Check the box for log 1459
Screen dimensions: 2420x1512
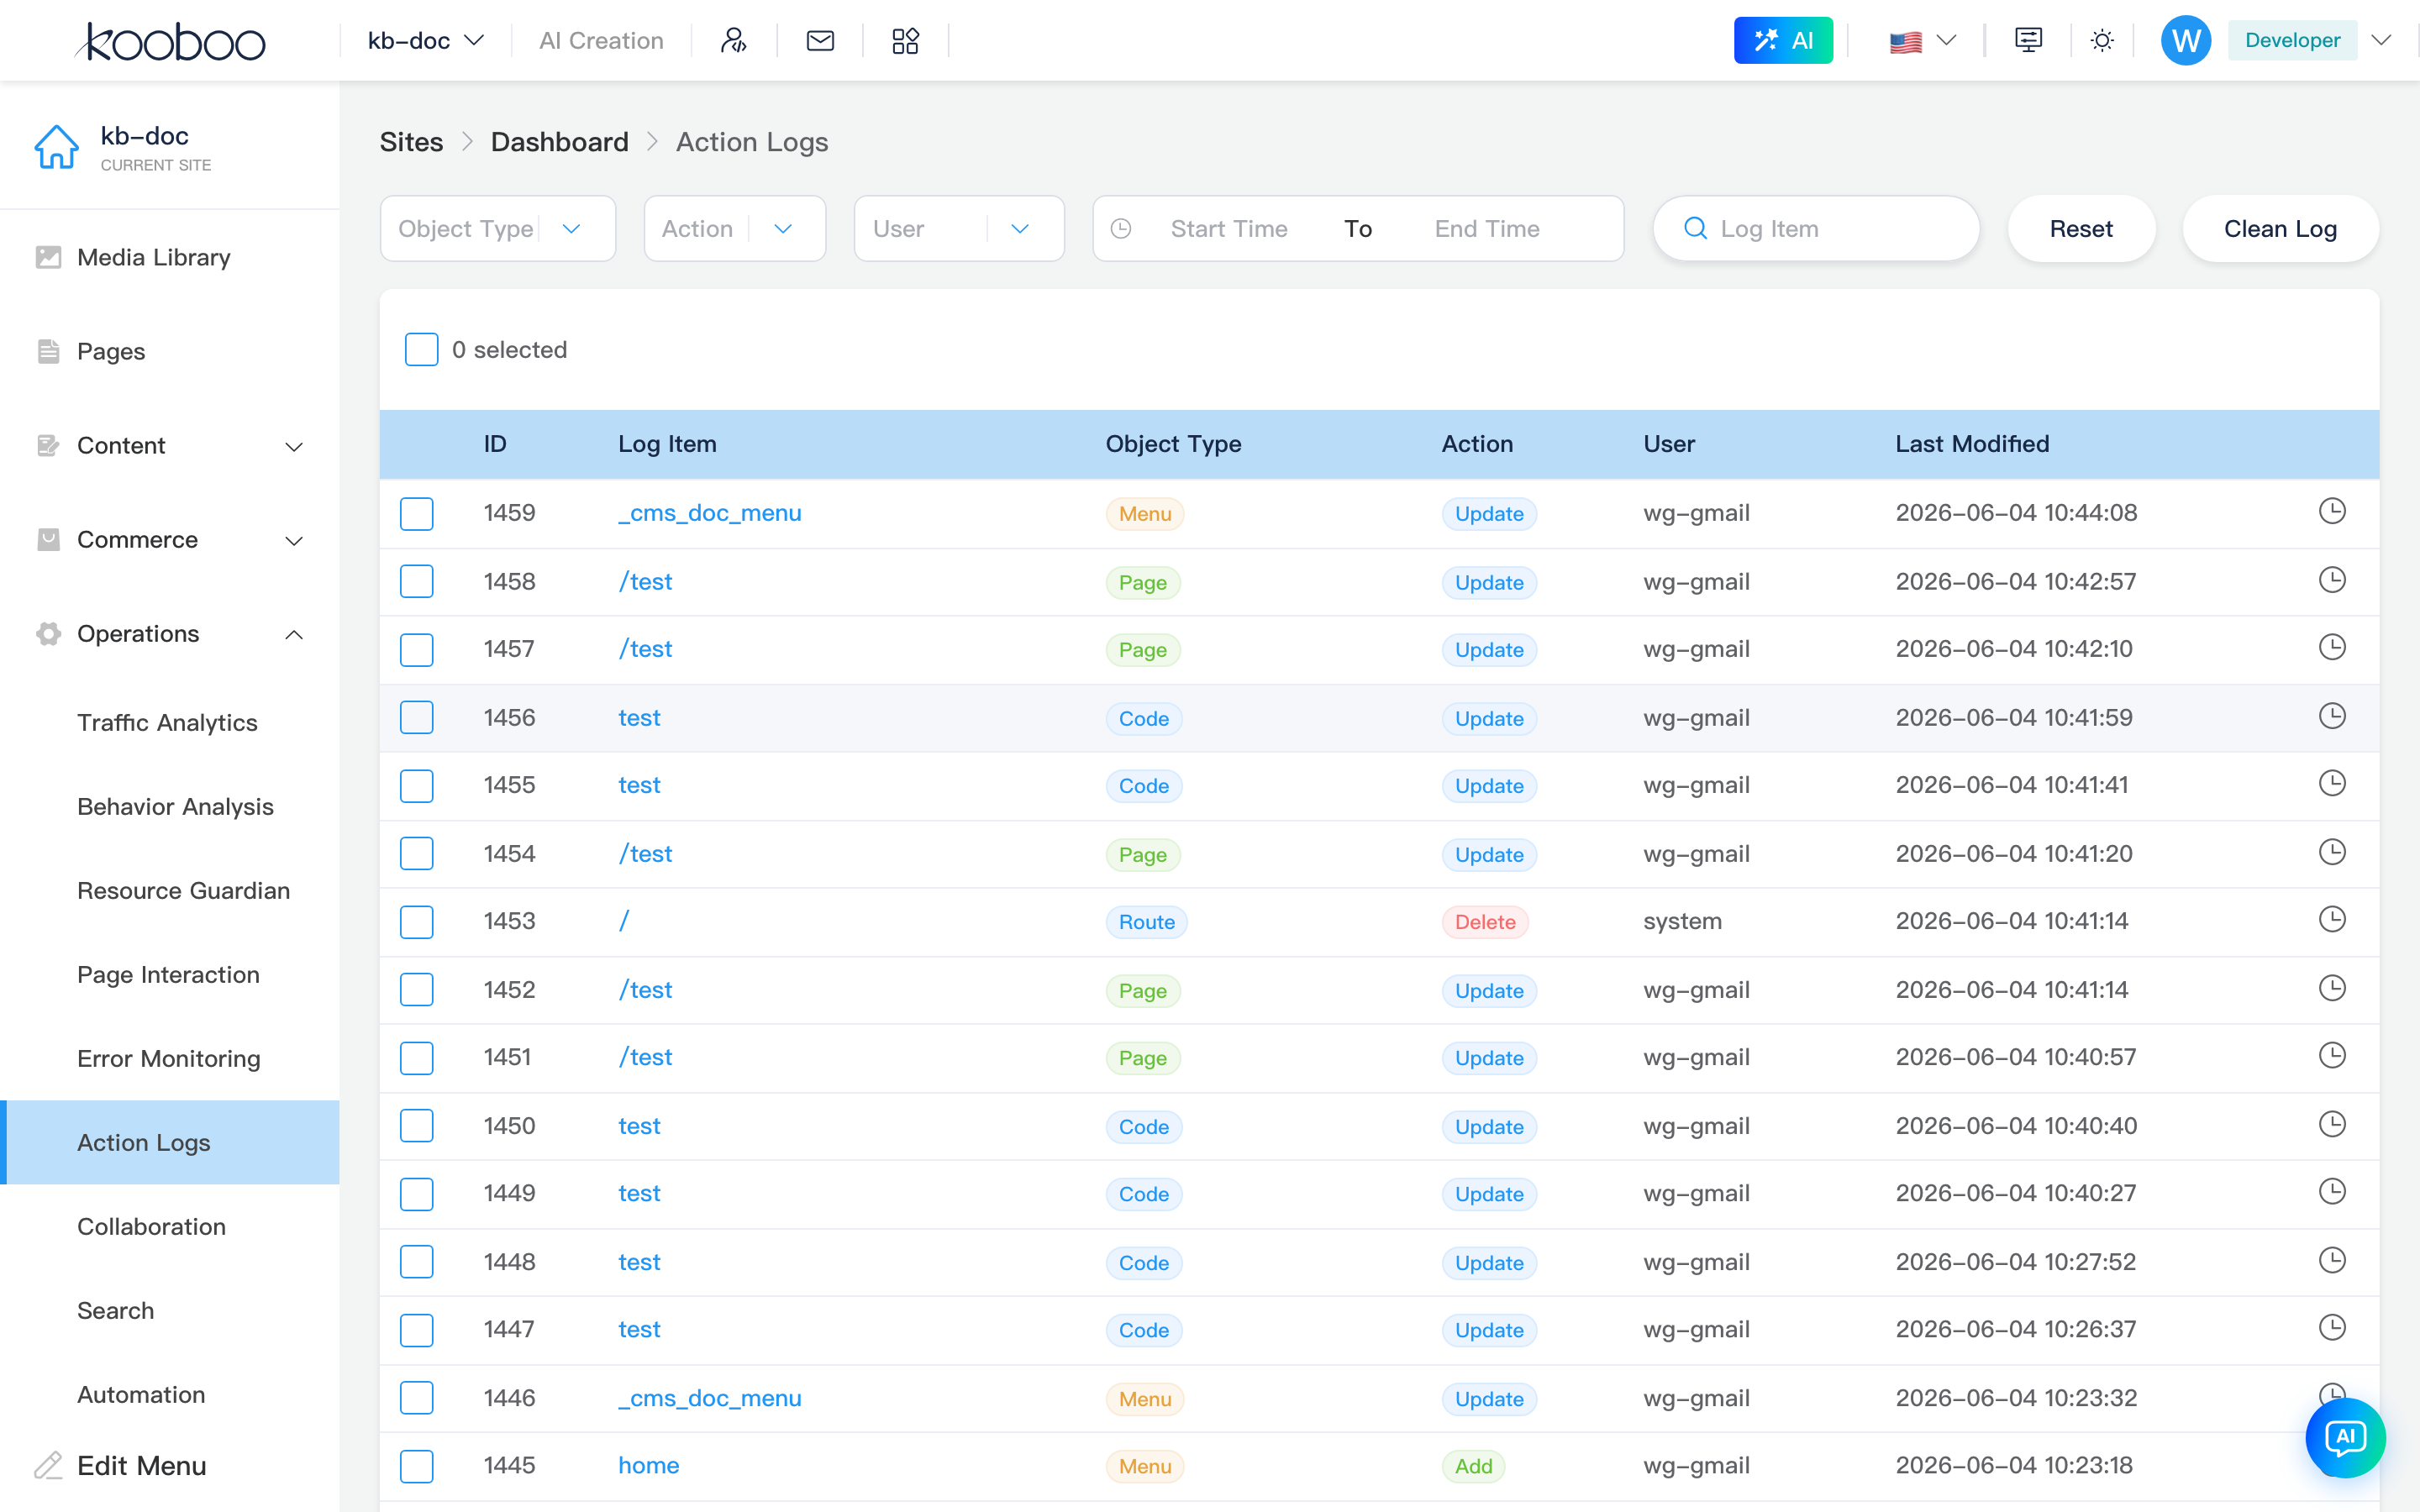[417, 513]
